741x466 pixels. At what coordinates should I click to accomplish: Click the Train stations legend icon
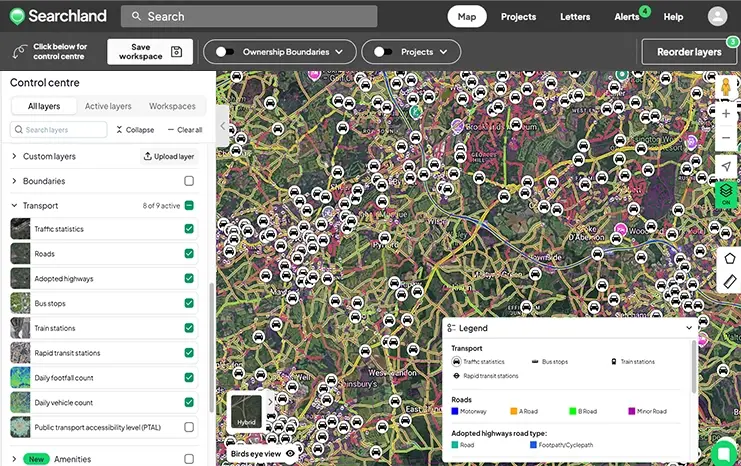tap(614, 362)
